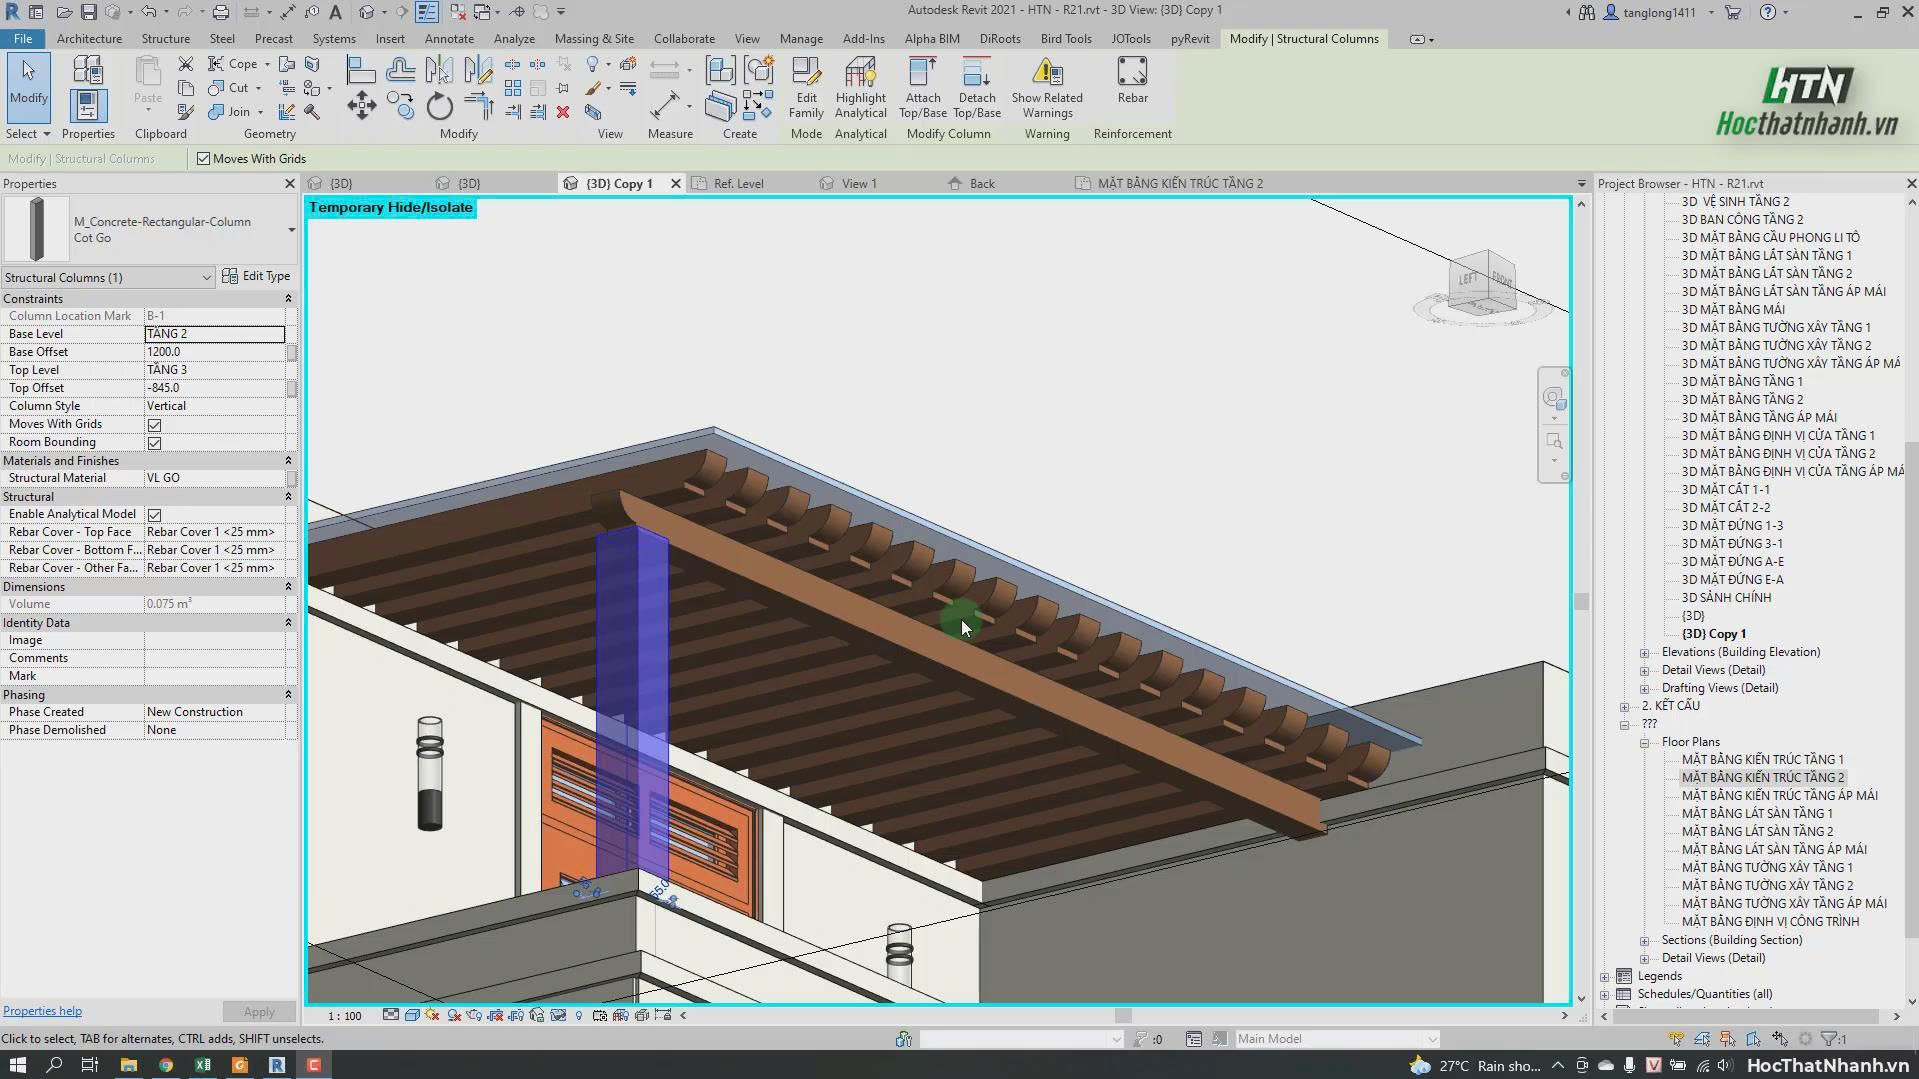The image size is (1919, 1079).
Task: Click the Base Level input field
Action: 215,334
